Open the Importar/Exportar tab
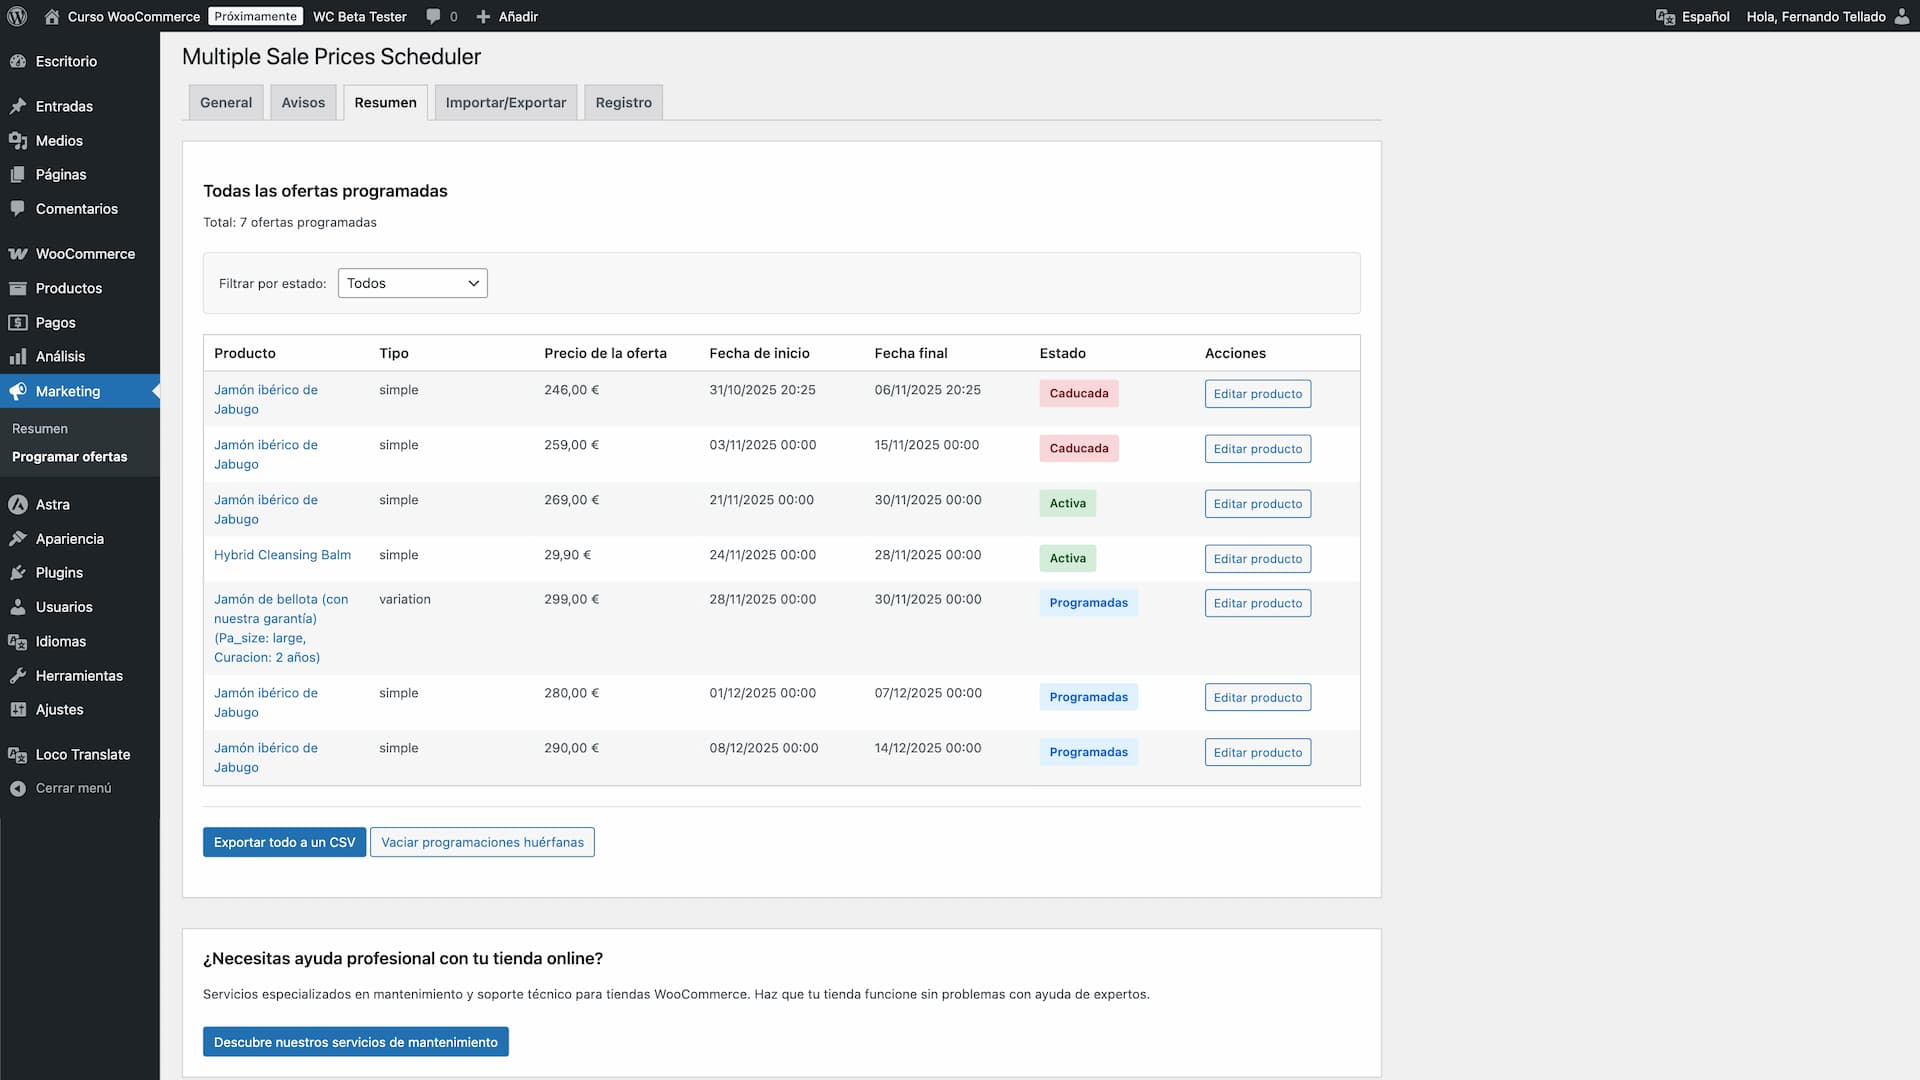1920x1080 pixels. 505,102
